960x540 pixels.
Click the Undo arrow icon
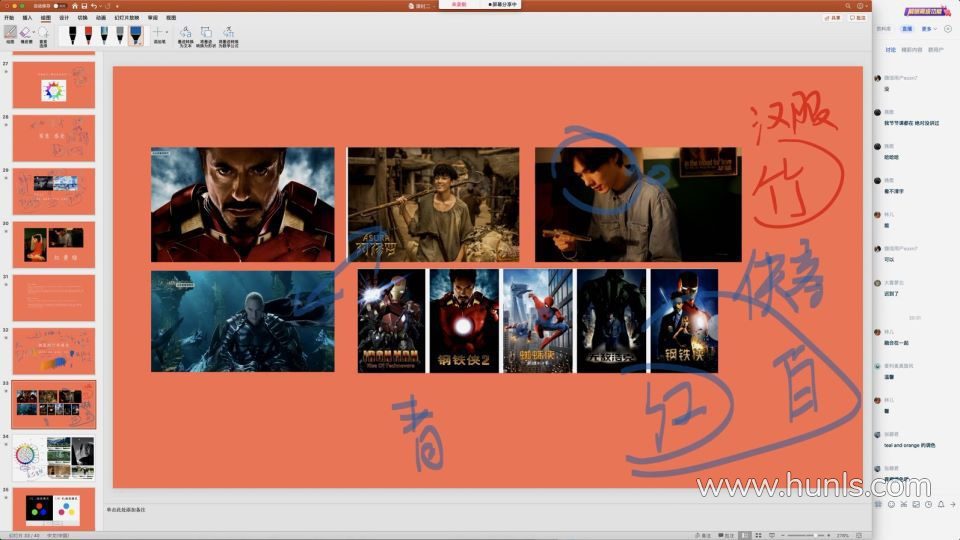[94, 6]
